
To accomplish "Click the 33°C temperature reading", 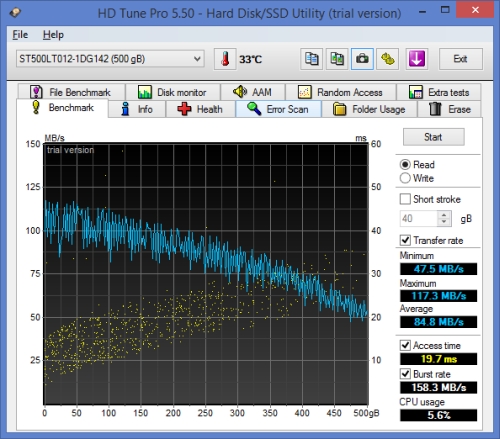I will pos(251,60).
